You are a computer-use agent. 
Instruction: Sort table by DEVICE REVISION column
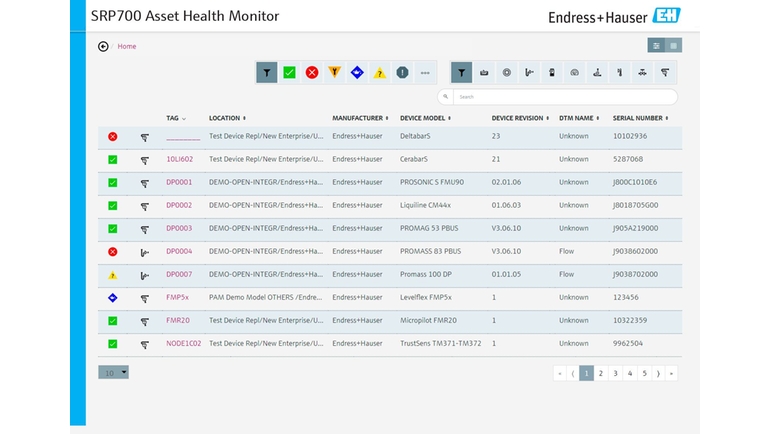click(520, 118)
